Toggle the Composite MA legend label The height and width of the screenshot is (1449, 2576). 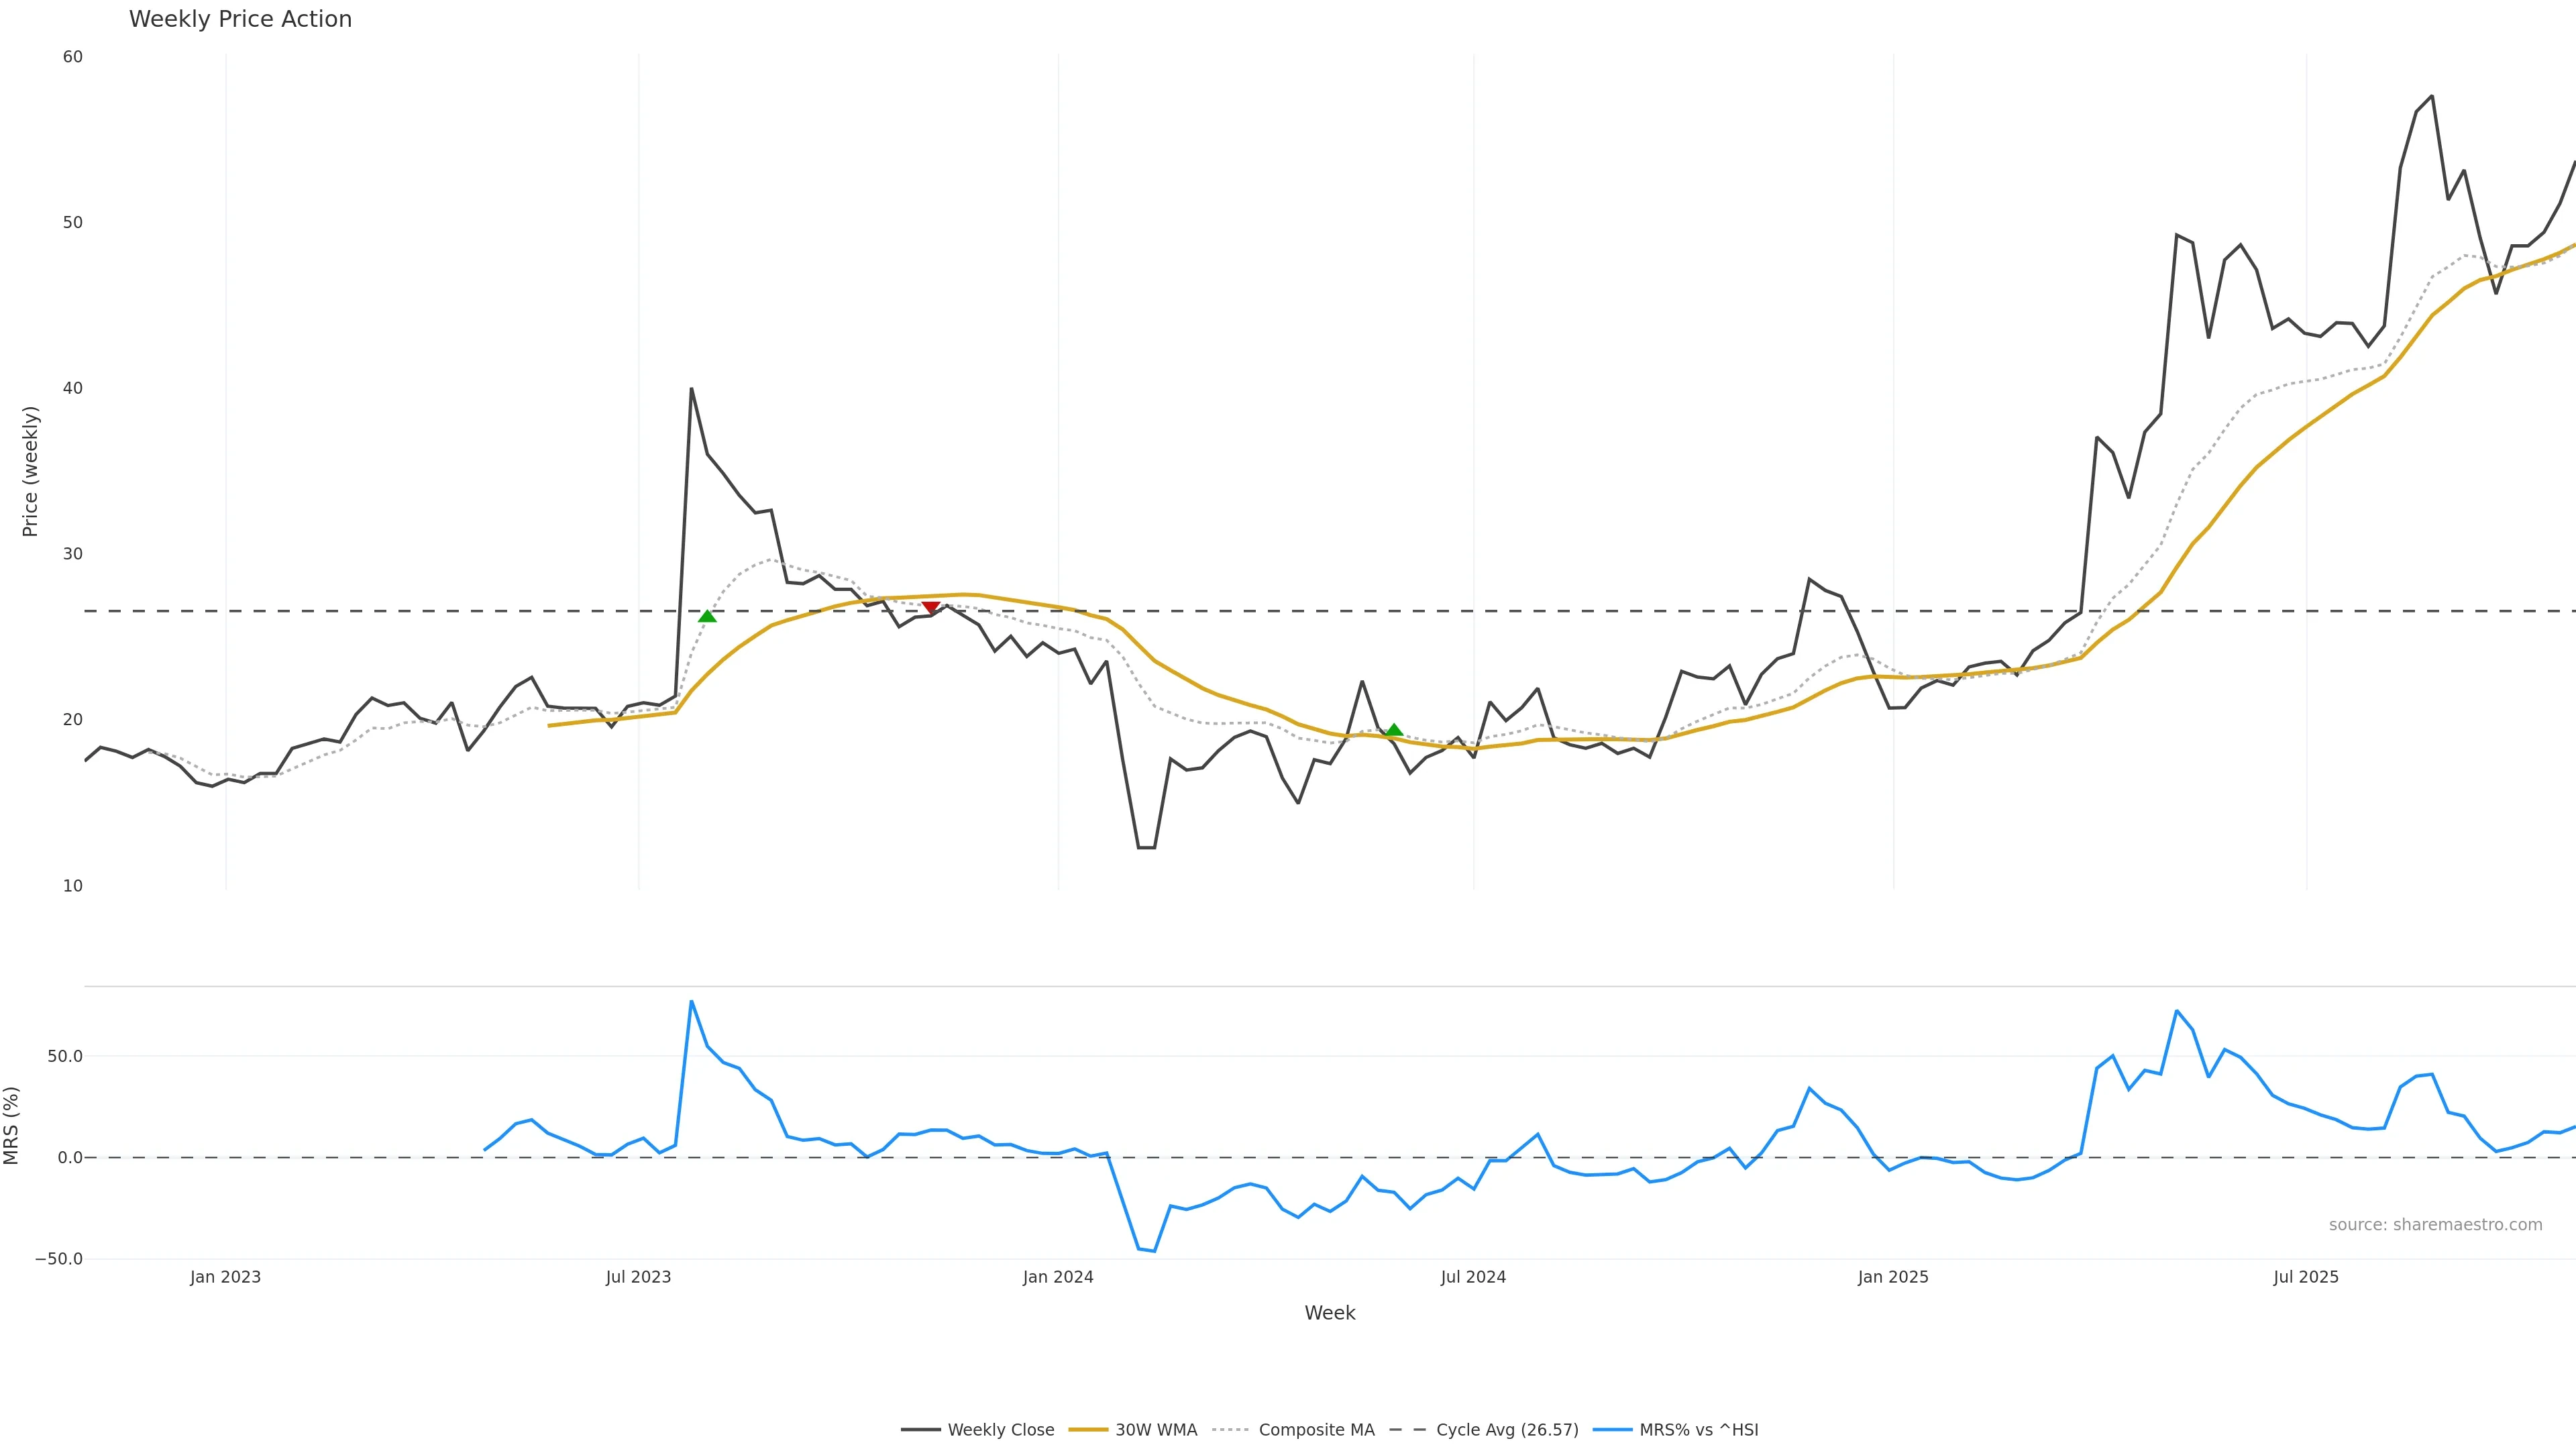point(1316,1430)
